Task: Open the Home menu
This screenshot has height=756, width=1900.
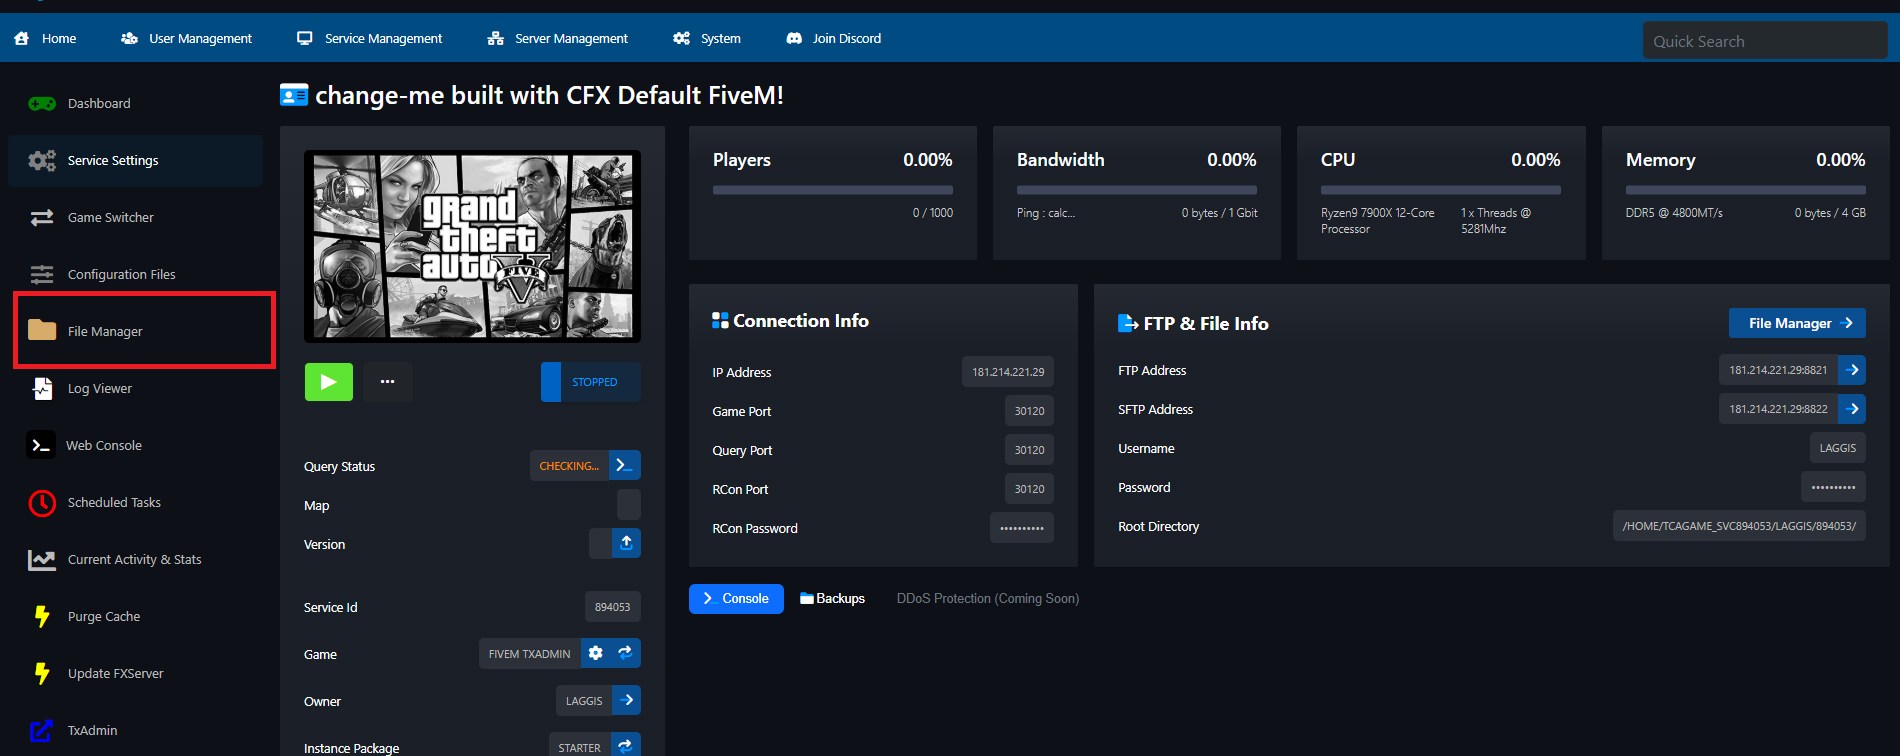Action: pos(45,38)
